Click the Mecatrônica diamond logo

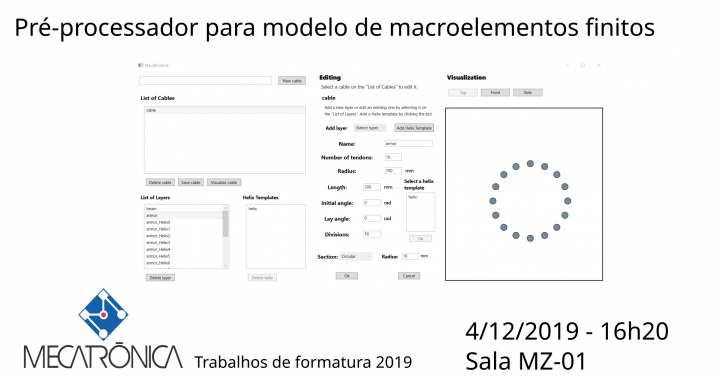pyautogui.click(x=103, y=314)
